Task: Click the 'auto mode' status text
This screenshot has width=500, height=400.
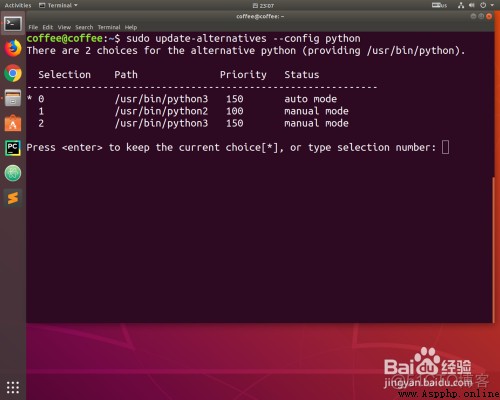Action: pos(310,99)
